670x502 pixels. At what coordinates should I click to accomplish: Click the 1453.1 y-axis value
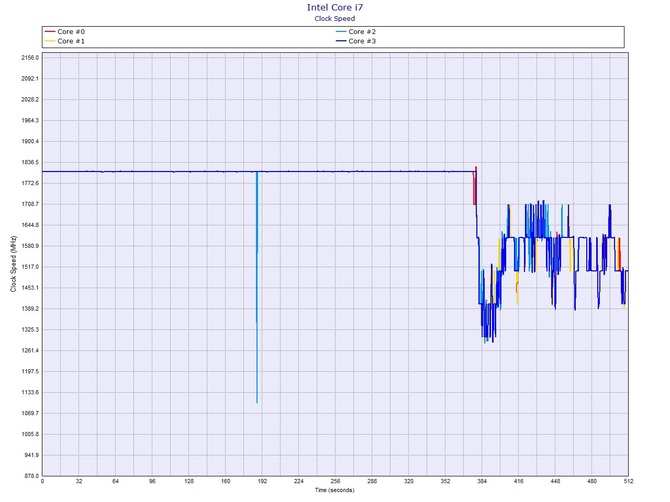[30, 288]
